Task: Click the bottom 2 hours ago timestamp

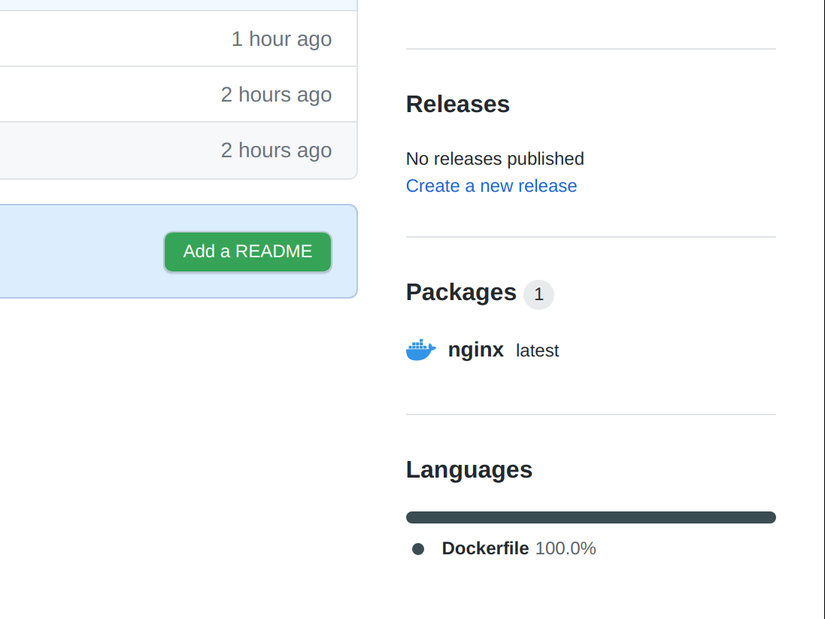Action: click(276, 150)
